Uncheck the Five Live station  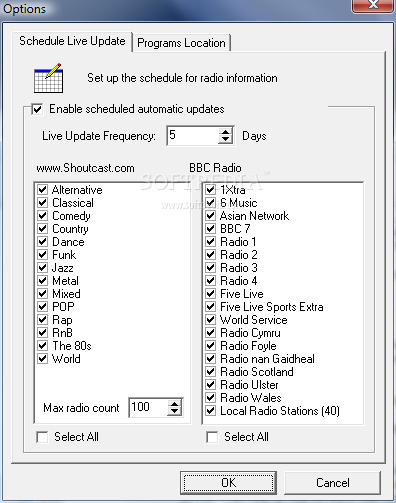tap(210, 294)
